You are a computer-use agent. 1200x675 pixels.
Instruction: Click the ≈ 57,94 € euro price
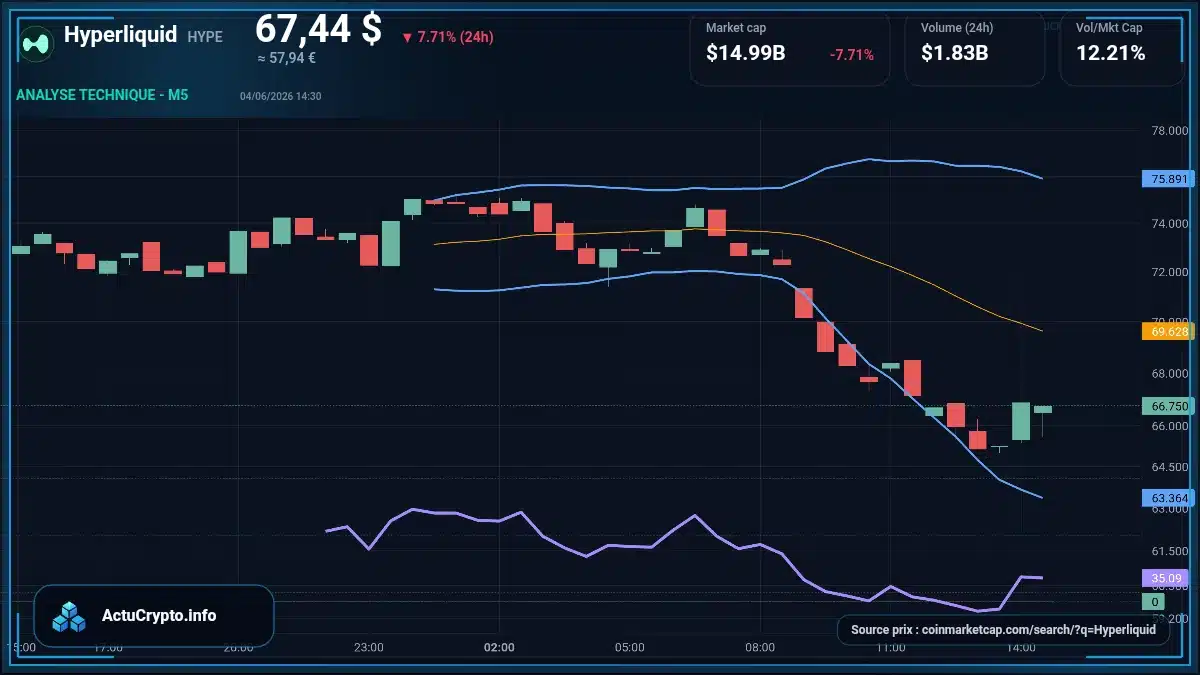click(286, 58)
